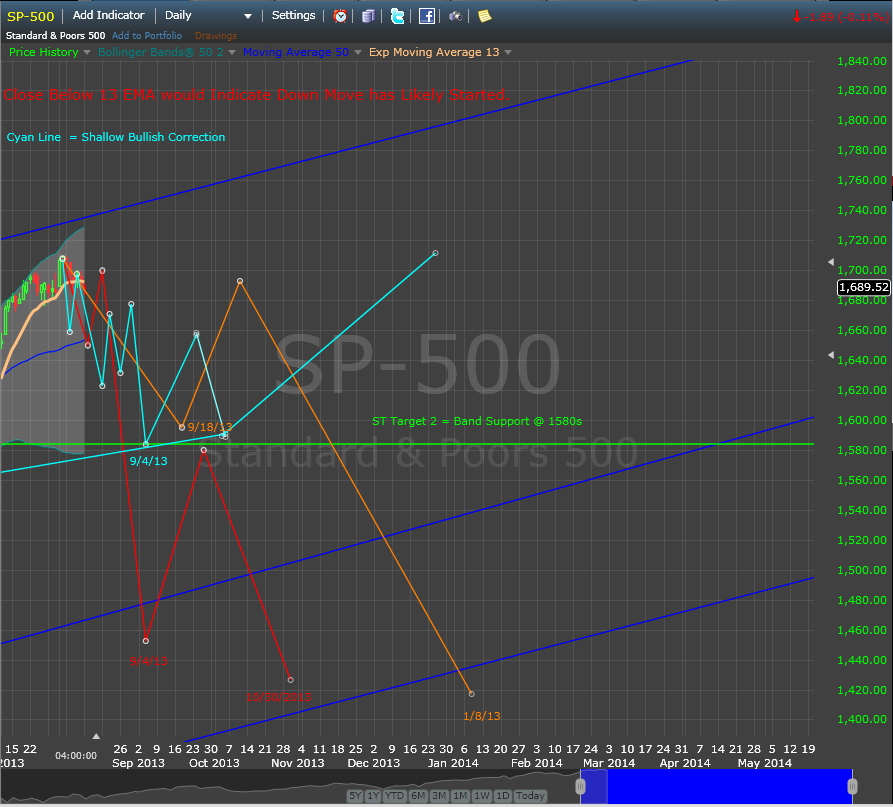Click the red 10/30/2013 date label
Image resolution: width=893 pixels, height=807 pixels.
click(278, 697)
